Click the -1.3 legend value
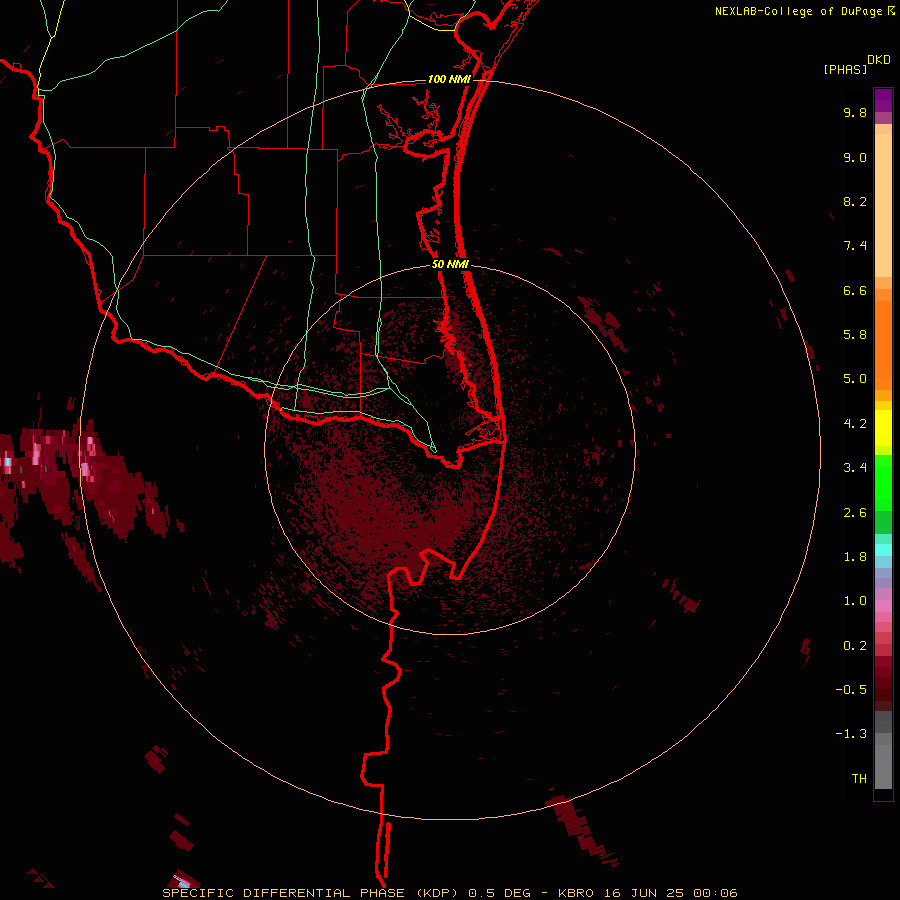This screenshot has height=900, width=900. point(851,734)
